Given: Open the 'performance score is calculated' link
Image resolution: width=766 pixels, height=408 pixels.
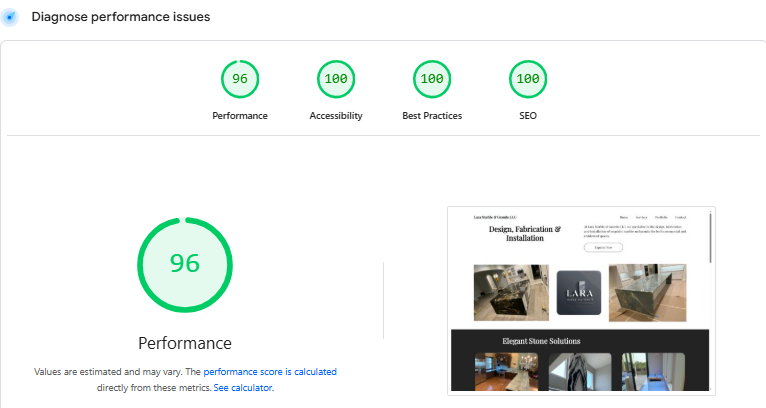Looking at the screenshot, I should [270, 371].
